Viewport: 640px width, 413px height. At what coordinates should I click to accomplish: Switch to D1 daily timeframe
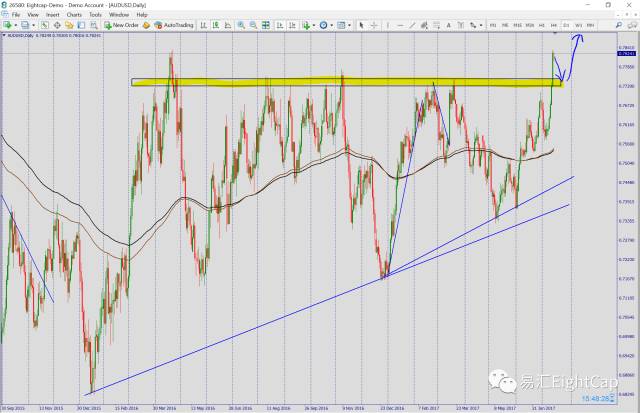pyautogui.click(x=566, y=25)
